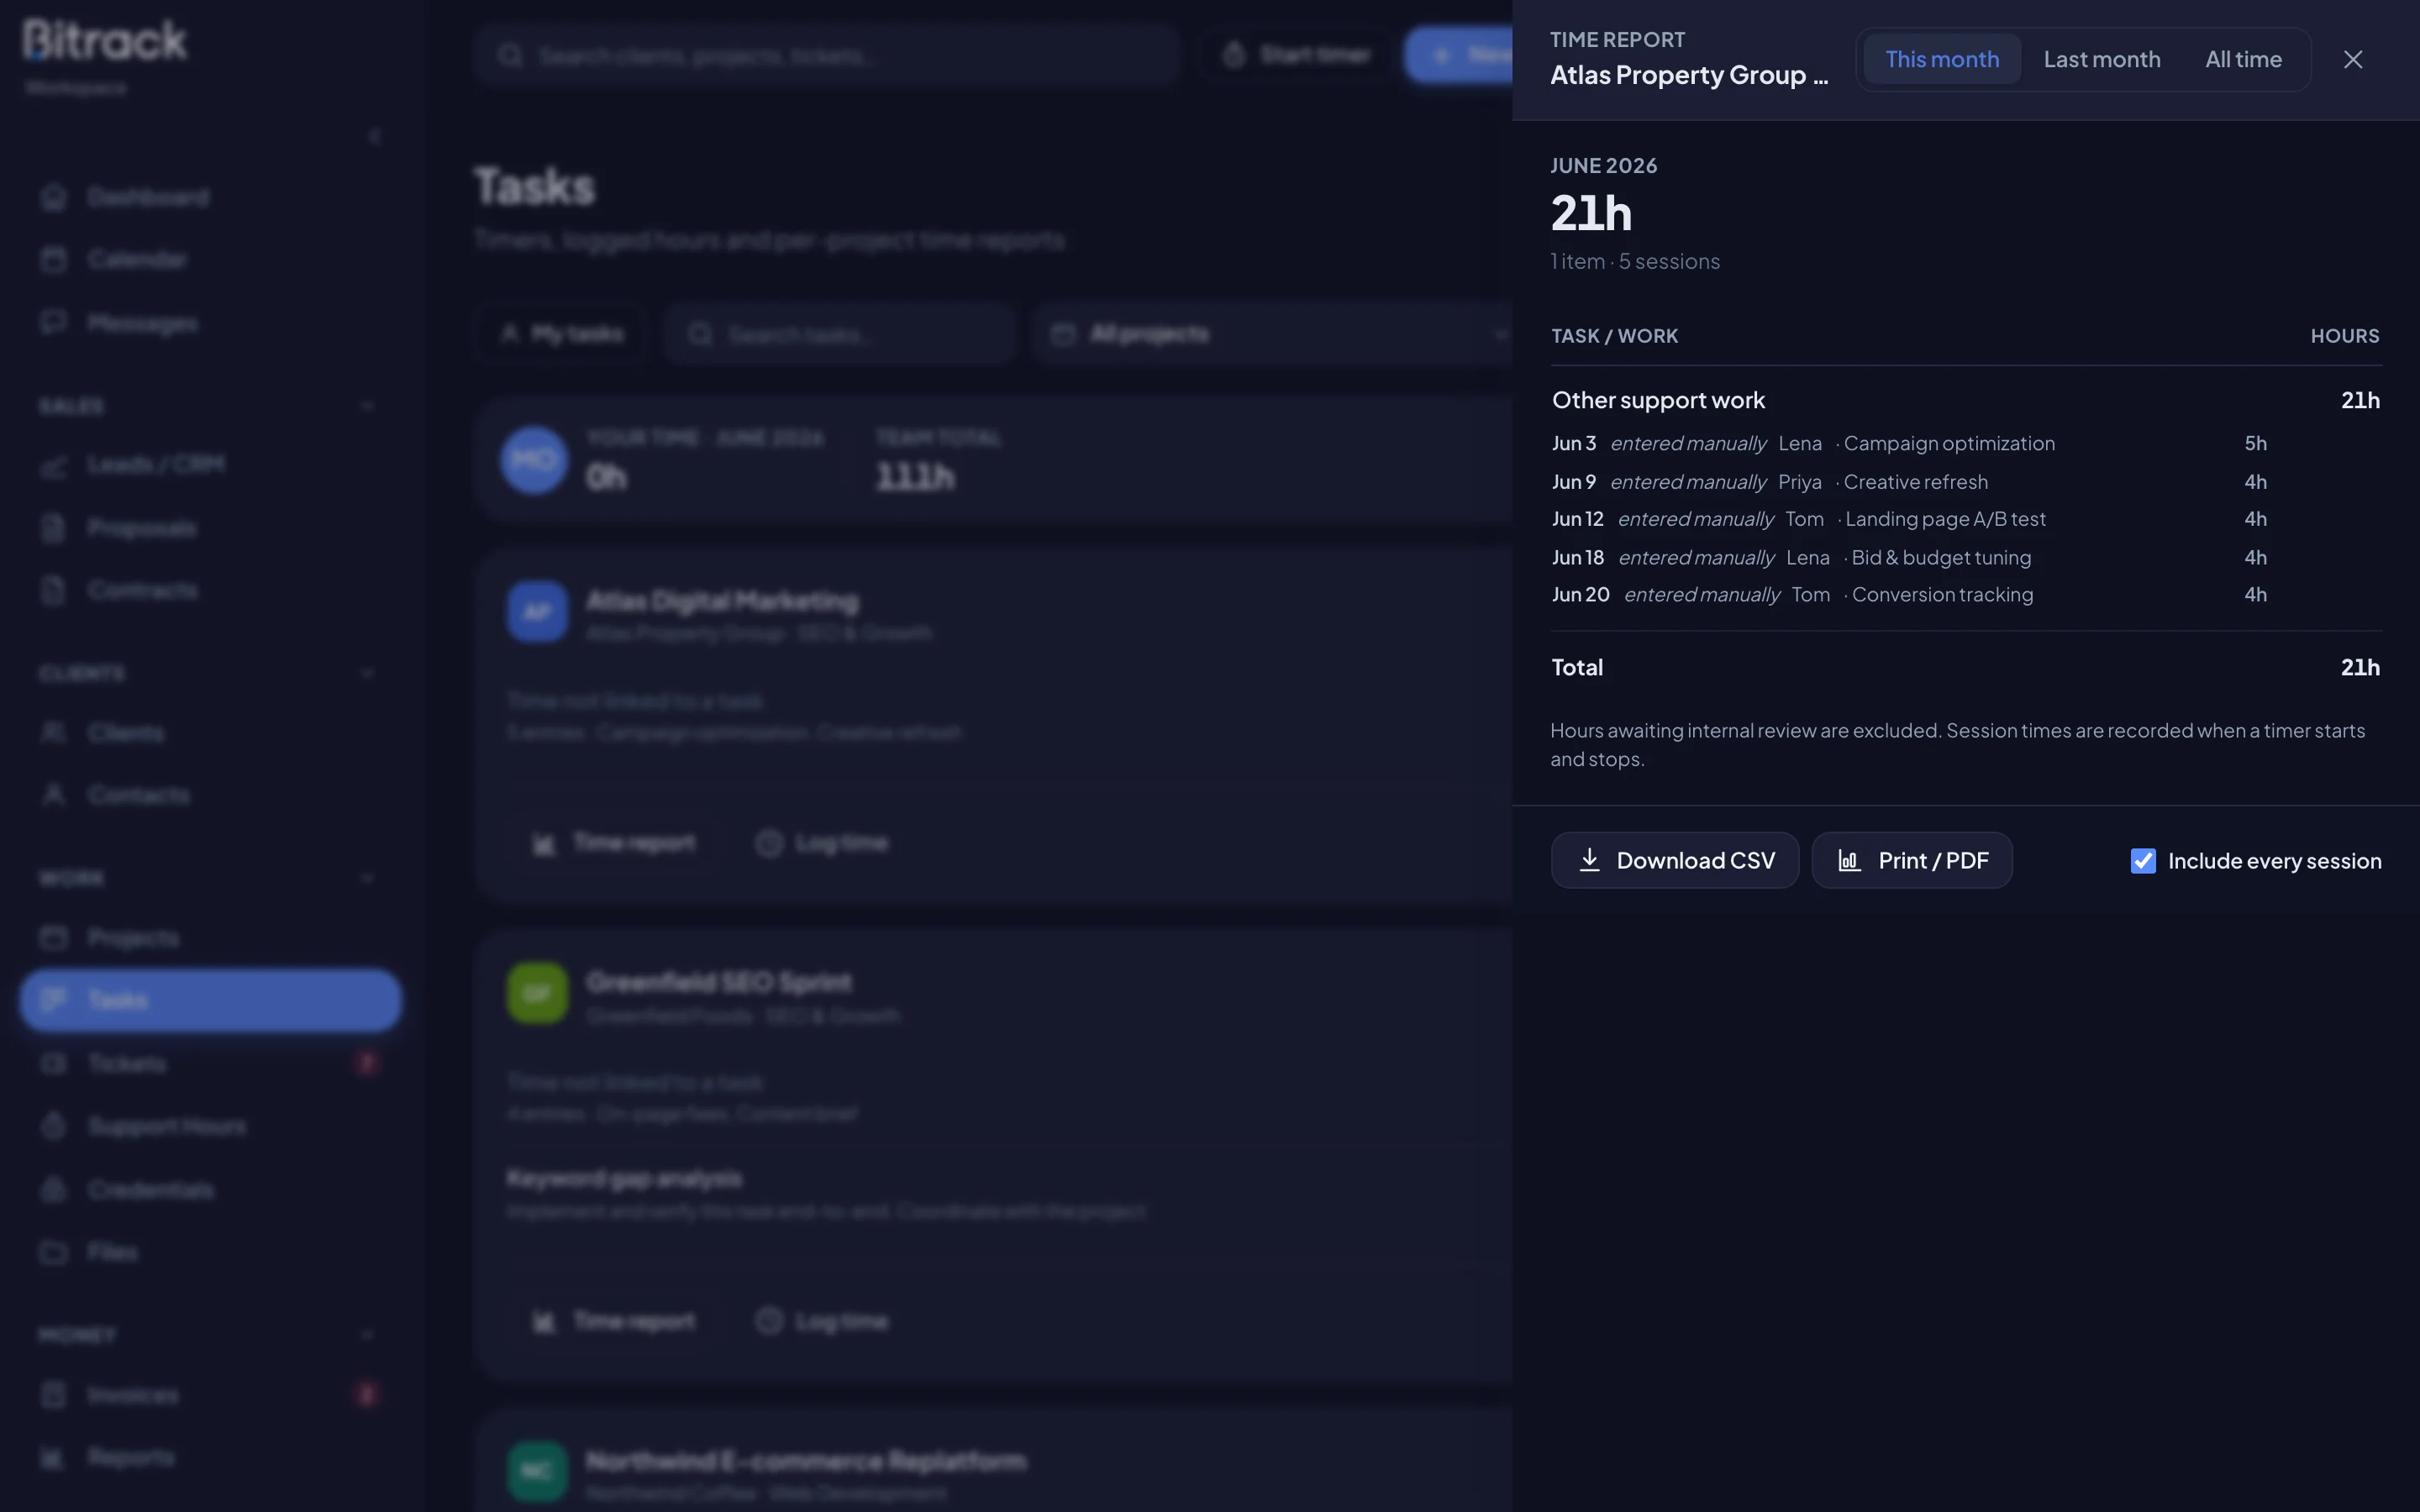The width and height of the screenshot is (2420, 1512).
Task: Click the Jun 3 session date
Action: pos(1574,443)
